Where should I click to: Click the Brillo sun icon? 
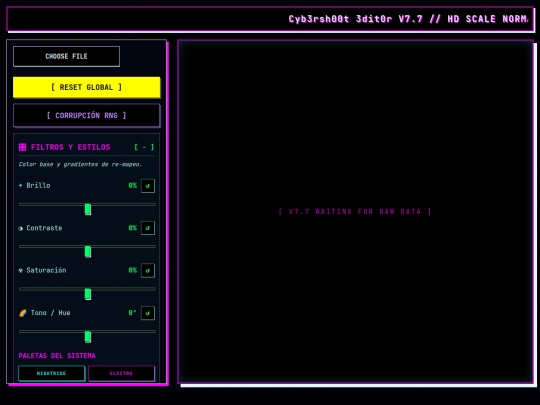21,185
